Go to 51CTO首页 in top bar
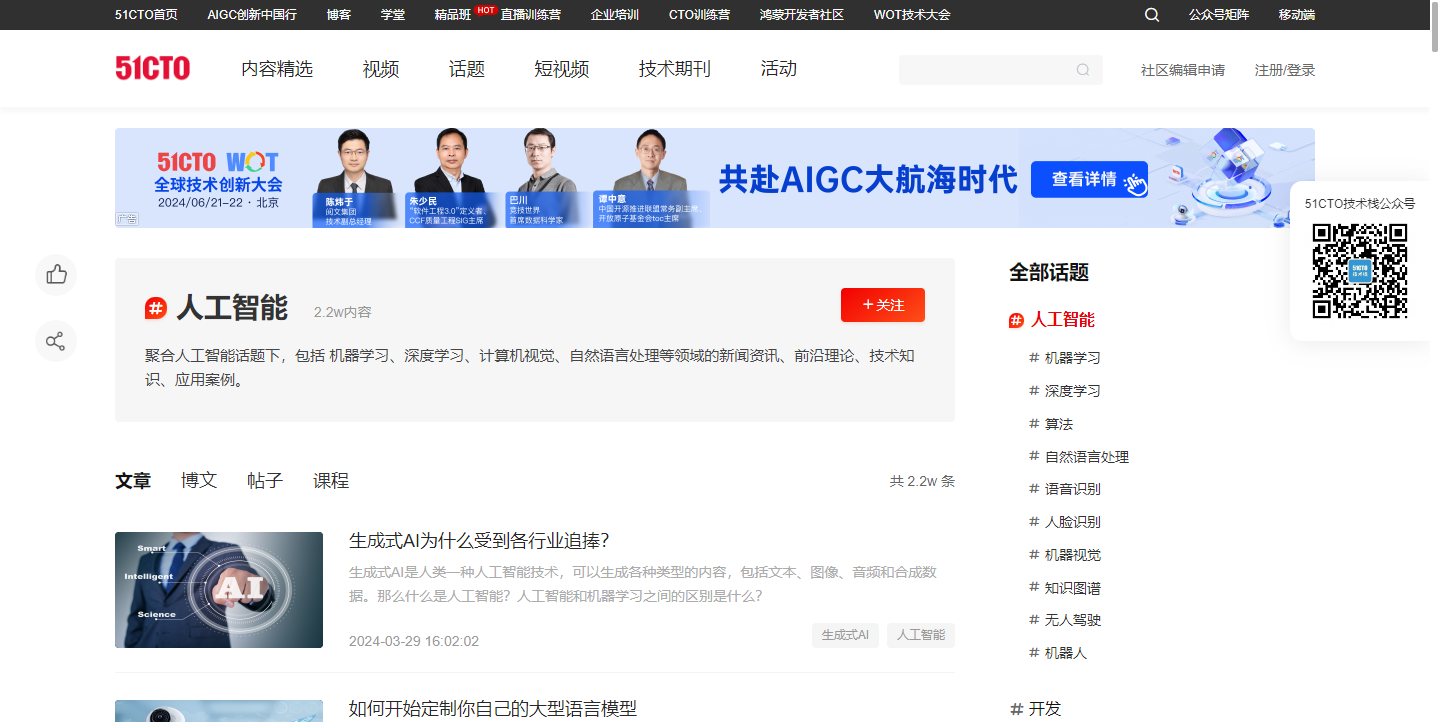The image size is (1440, 722). [x=146, y=15]
